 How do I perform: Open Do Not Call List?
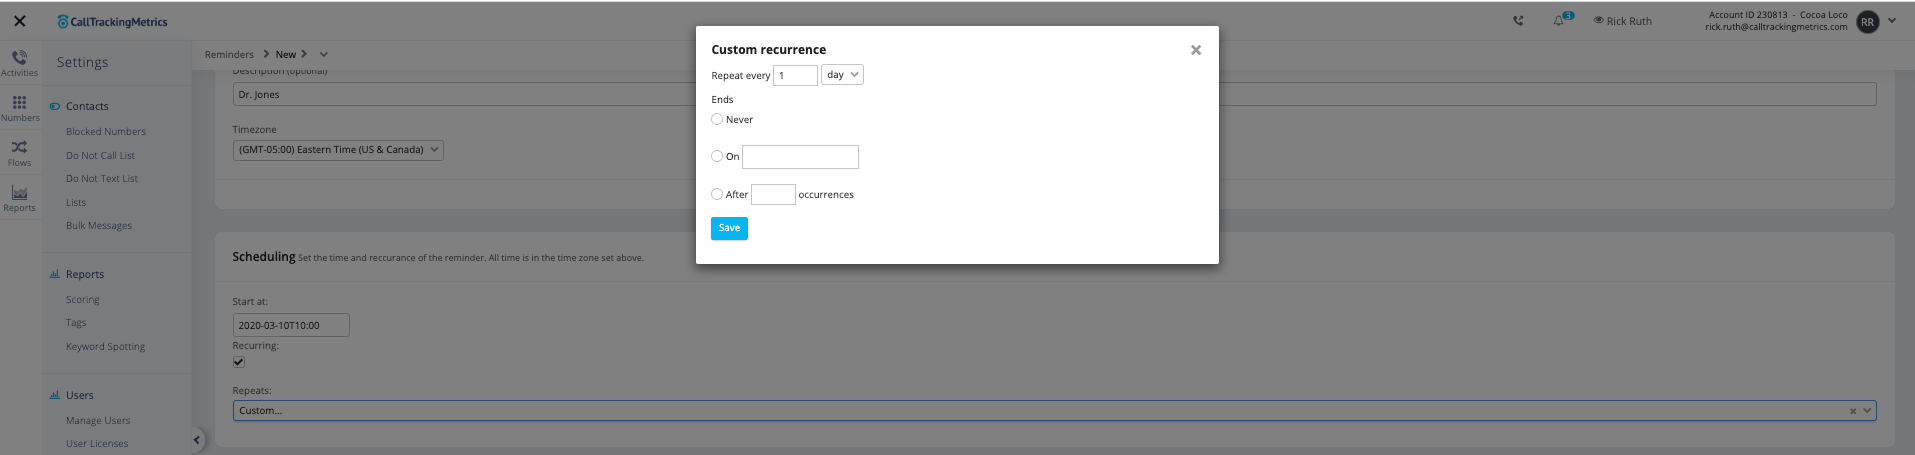[100, 156]
